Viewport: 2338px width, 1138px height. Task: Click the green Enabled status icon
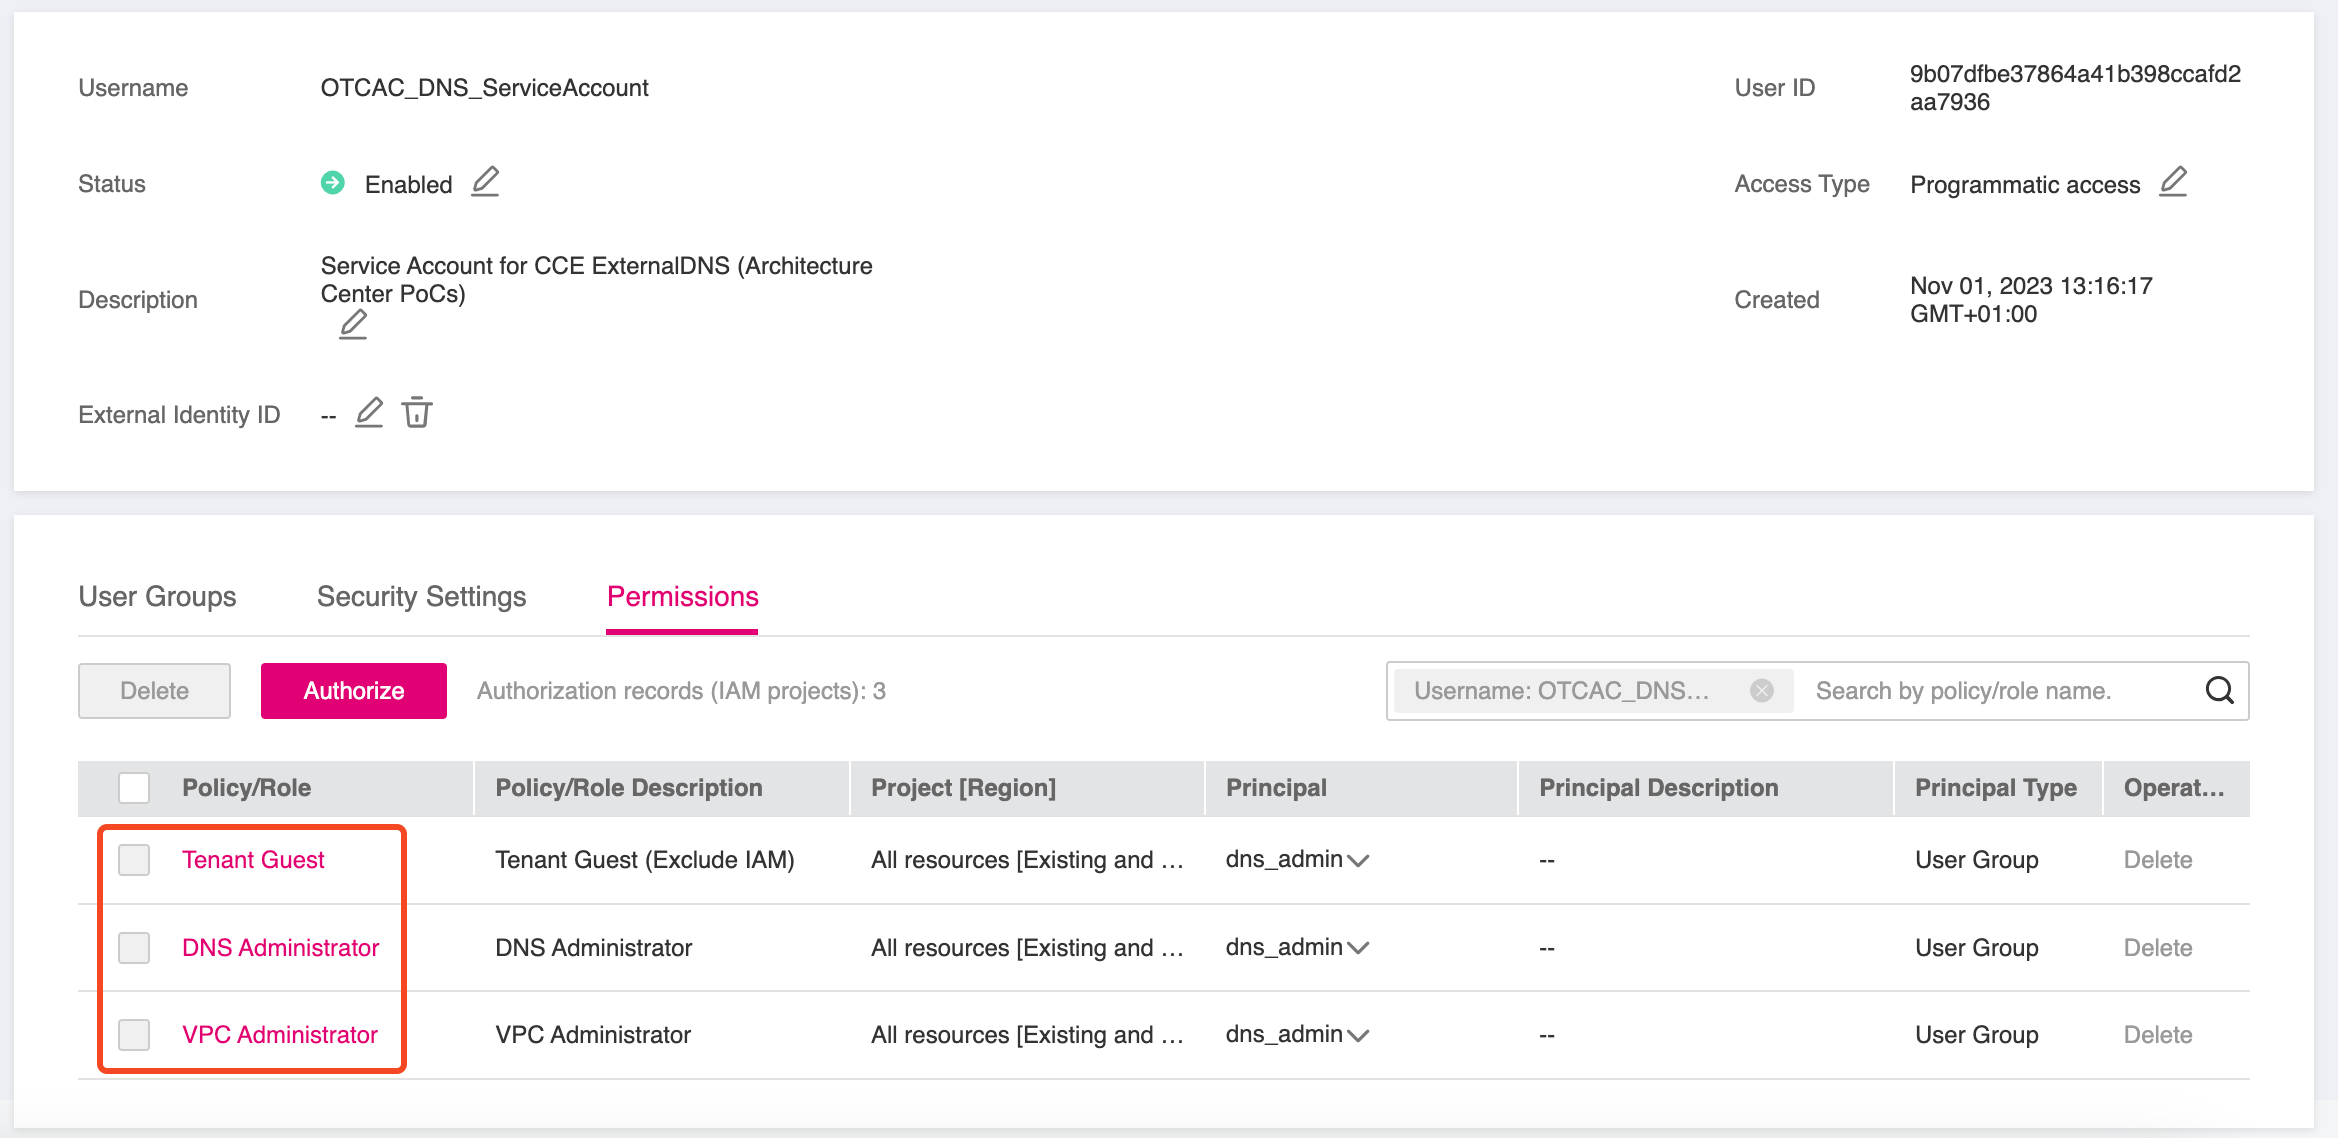click(333, 183)
